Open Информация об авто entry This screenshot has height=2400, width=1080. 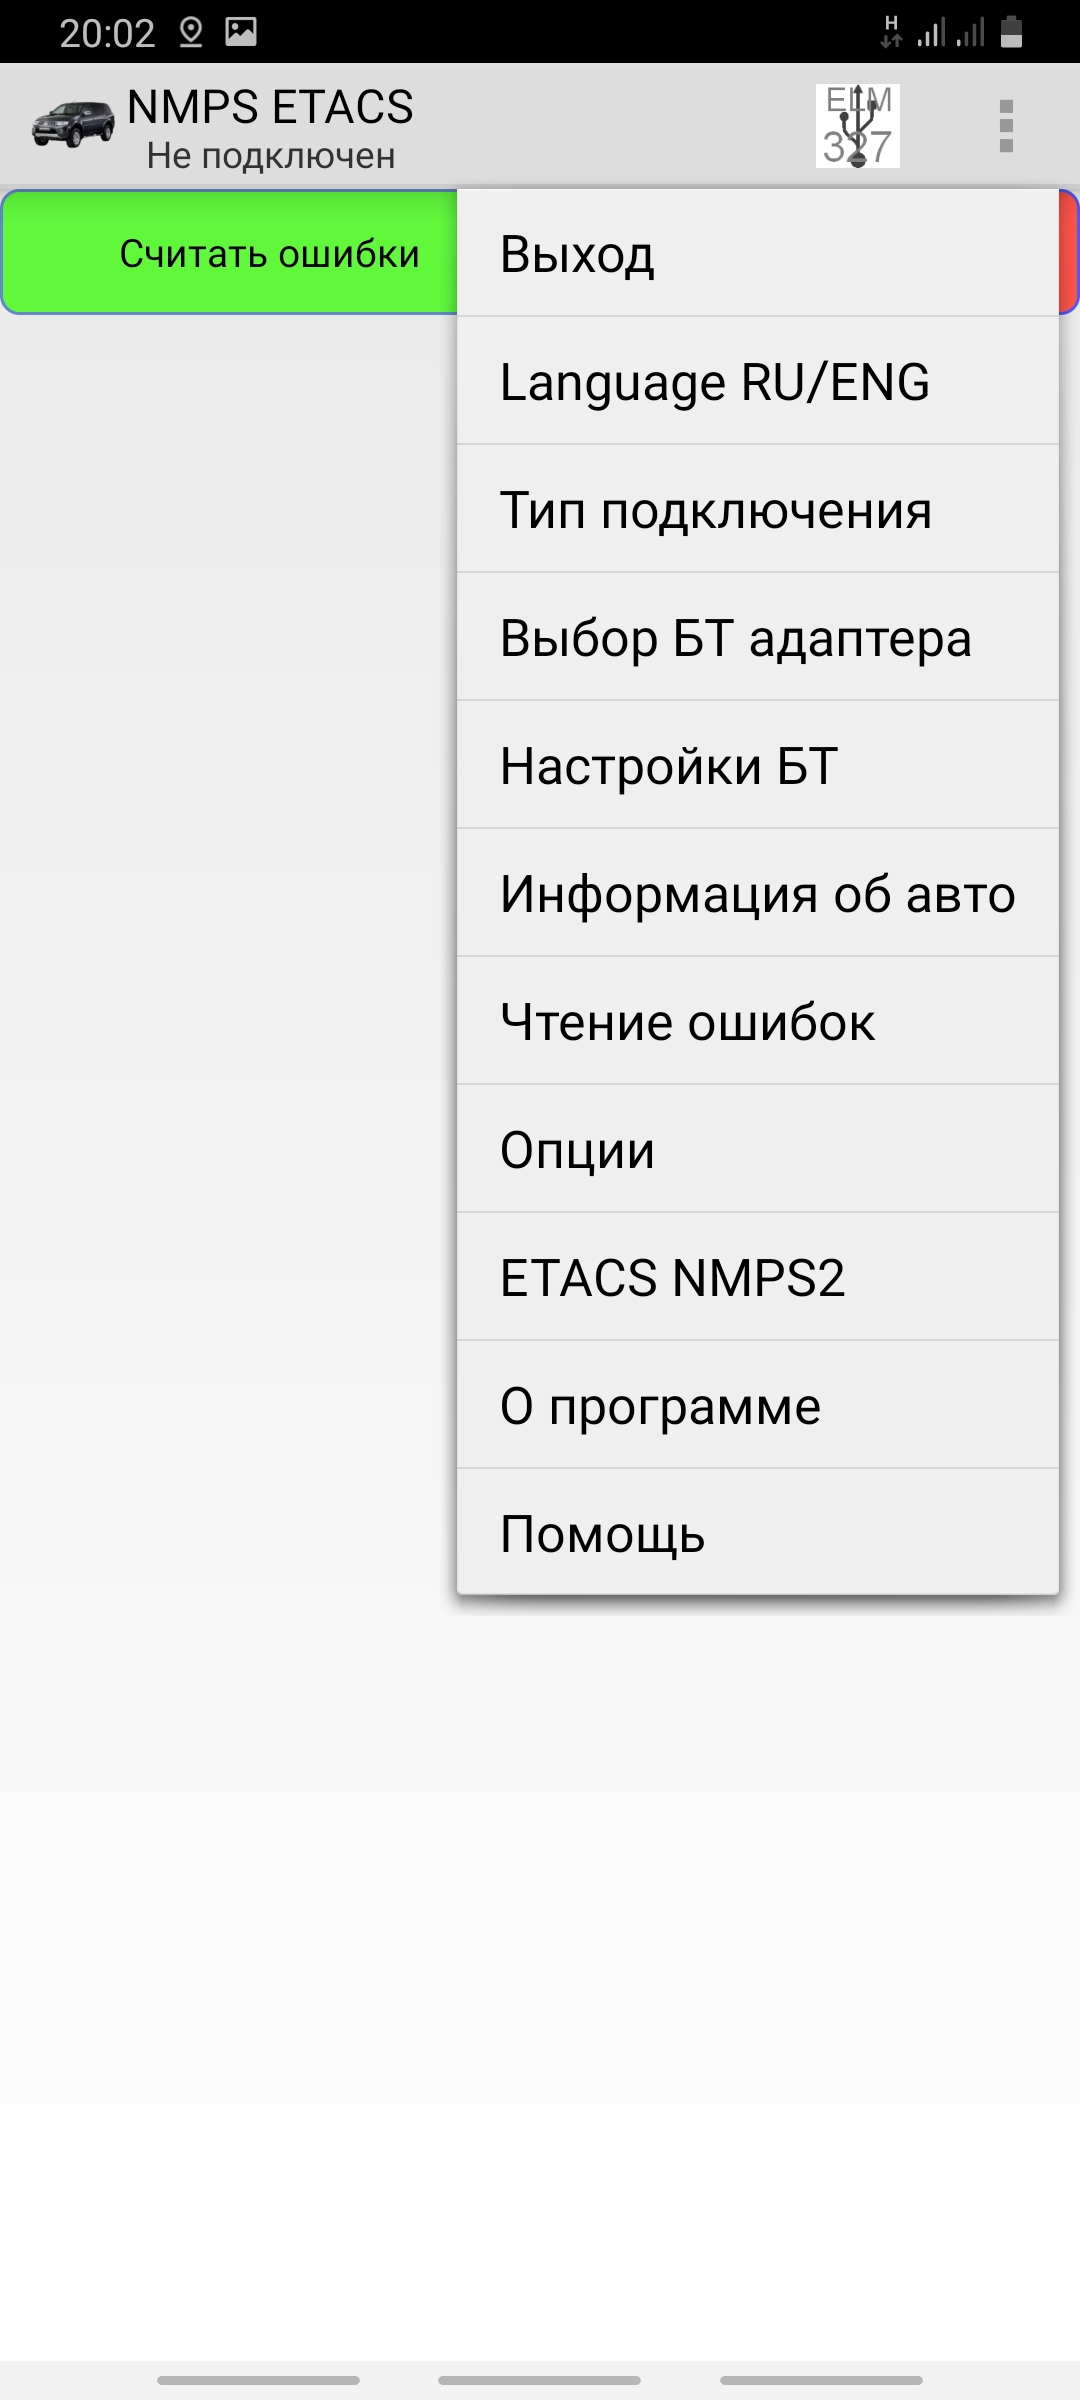(757, 894)
